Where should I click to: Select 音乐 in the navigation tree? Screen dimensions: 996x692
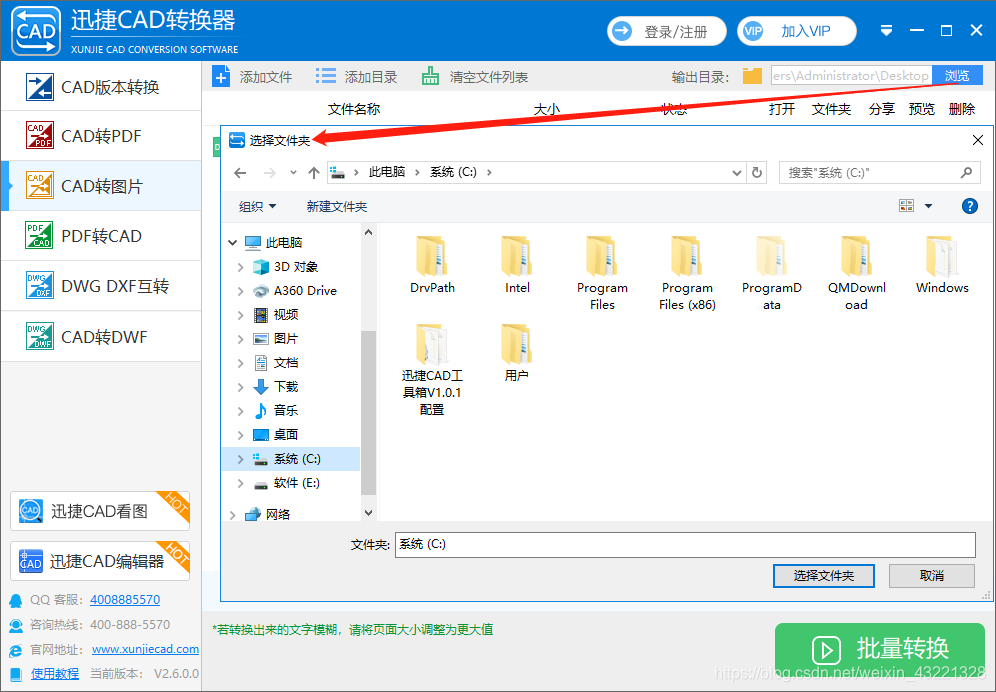tap(286, 410)
